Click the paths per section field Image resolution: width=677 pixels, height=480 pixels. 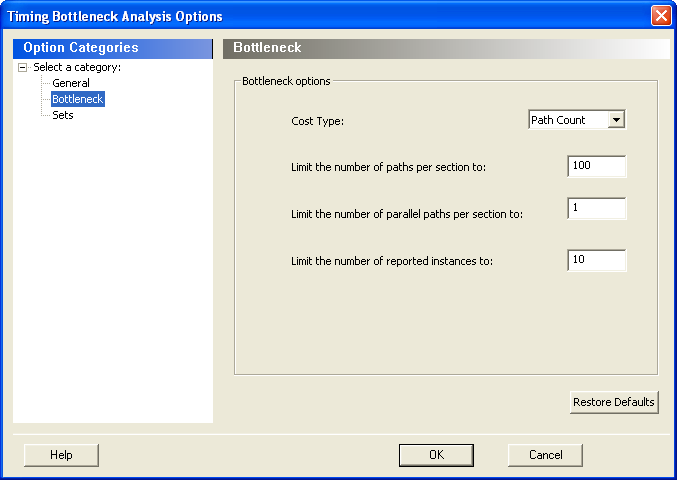[597, 166]
